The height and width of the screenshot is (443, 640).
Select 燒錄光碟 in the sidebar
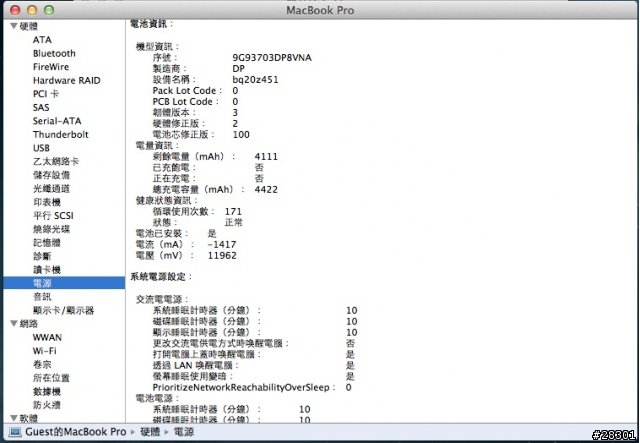tap(51, 229)
